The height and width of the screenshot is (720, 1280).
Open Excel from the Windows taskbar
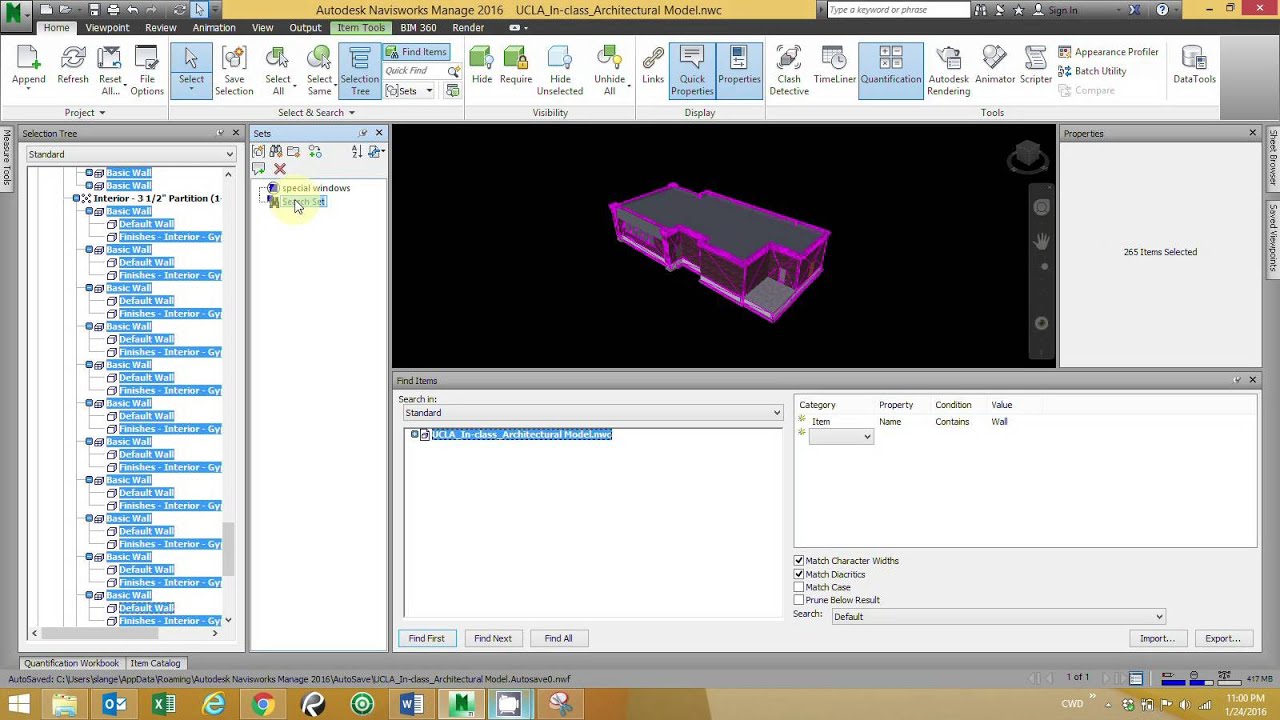coord(164,705)
